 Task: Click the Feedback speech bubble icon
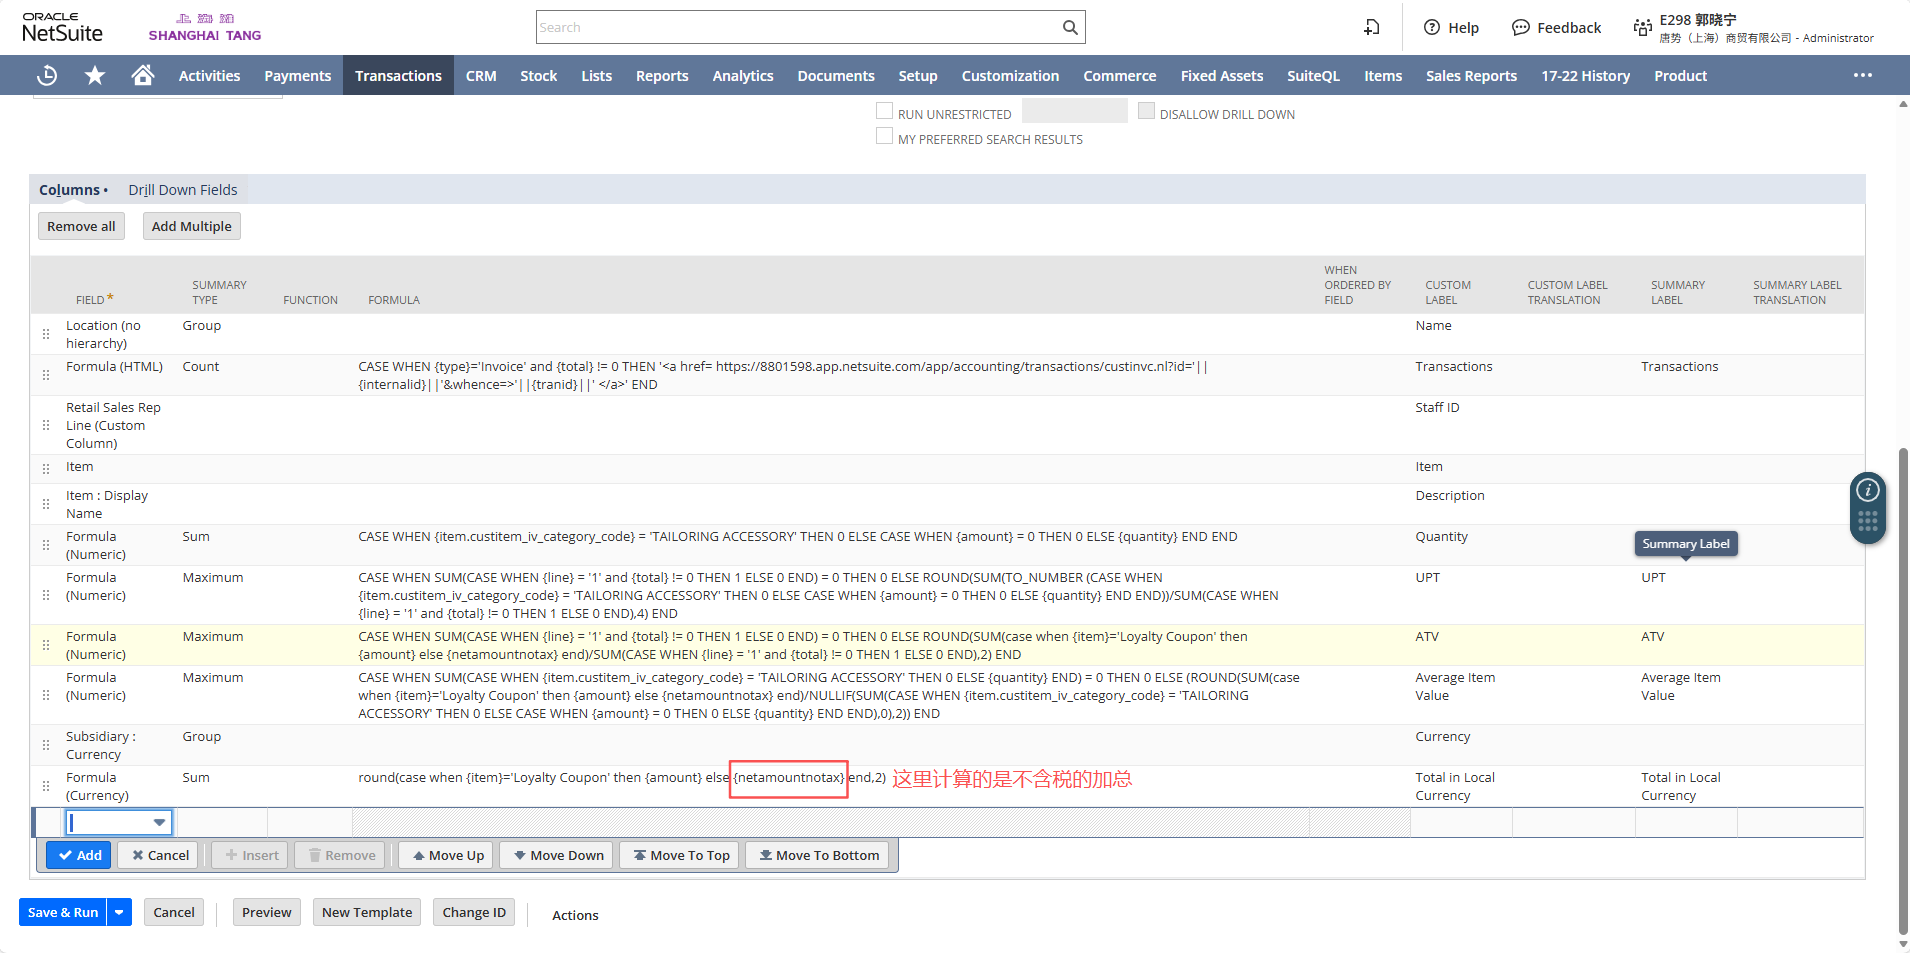click(1521, 27)
